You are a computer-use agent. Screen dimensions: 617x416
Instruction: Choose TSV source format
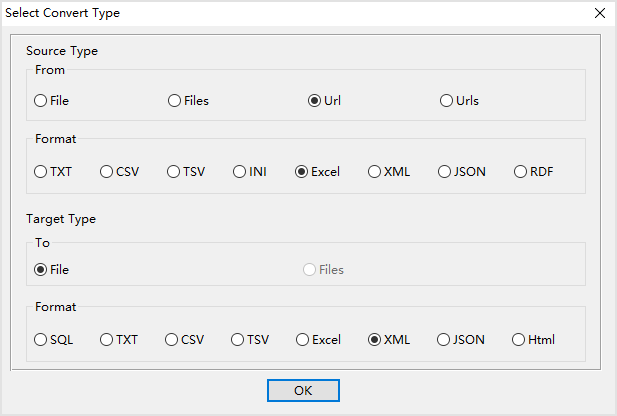point(174,172)
